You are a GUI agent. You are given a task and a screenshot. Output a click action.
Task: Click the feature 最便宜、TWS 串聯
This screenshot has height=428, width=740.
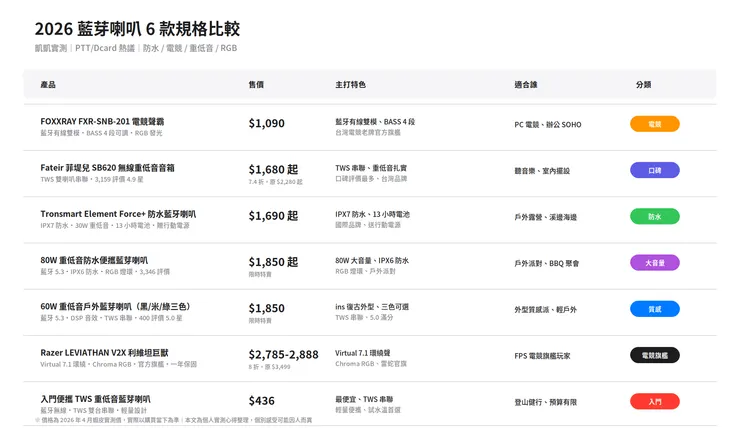364,399
